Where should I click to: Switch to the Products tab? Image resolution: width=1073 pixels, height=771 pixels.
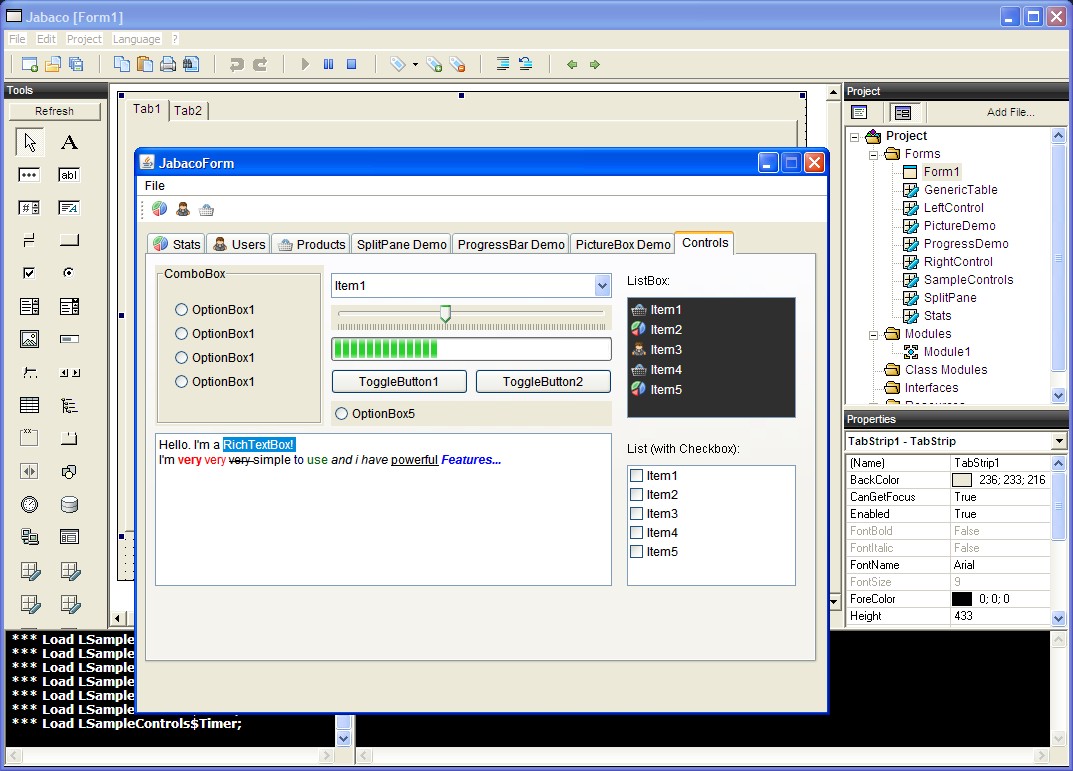[x=311, y=244]
